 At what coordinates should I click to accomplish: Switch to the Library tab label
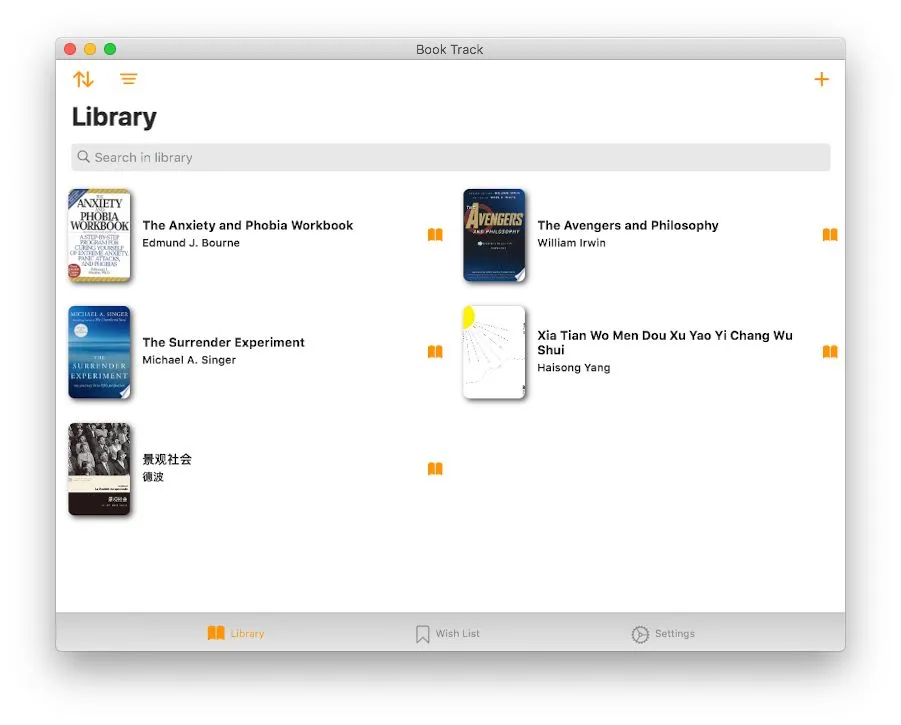coord(247,634)
